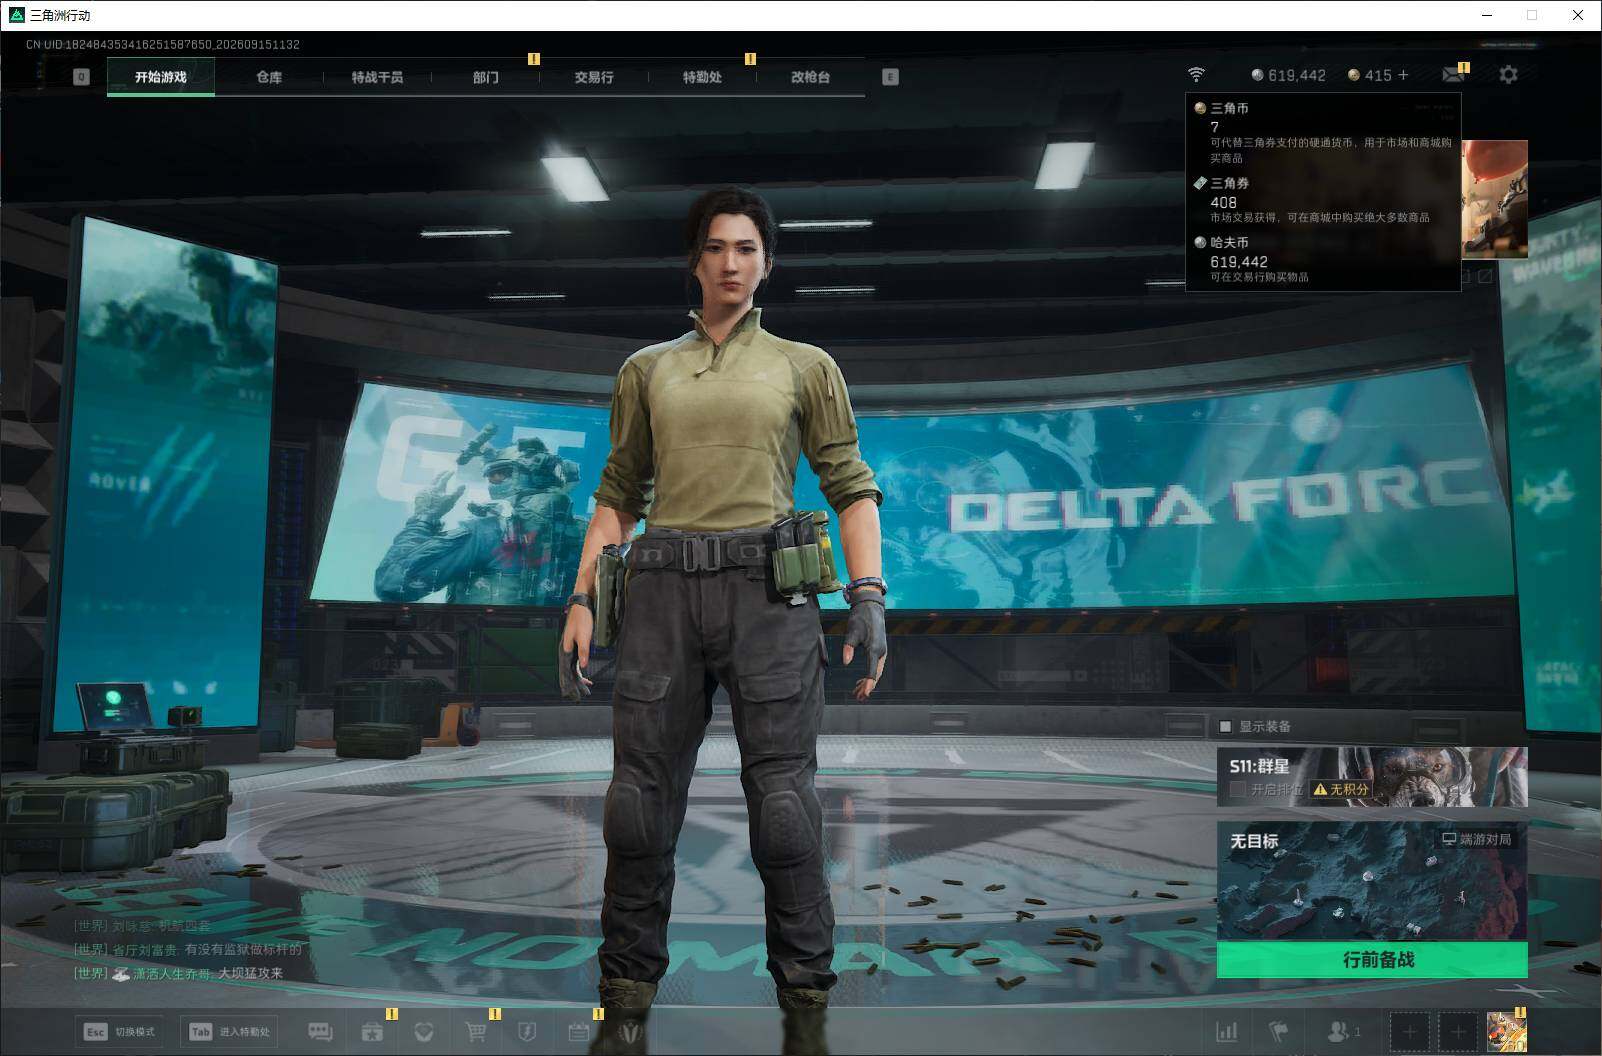Open the friends list icon
Screen dimensions: 1602x1056
coord(1343,1031)
